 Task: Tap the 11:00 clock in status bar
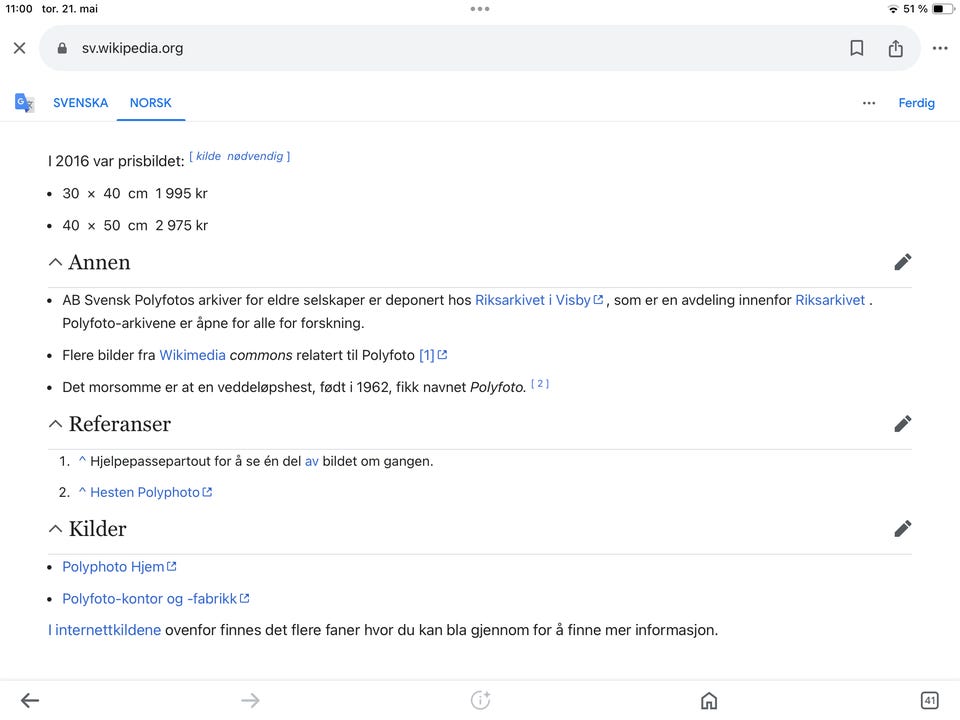[19, 9]
